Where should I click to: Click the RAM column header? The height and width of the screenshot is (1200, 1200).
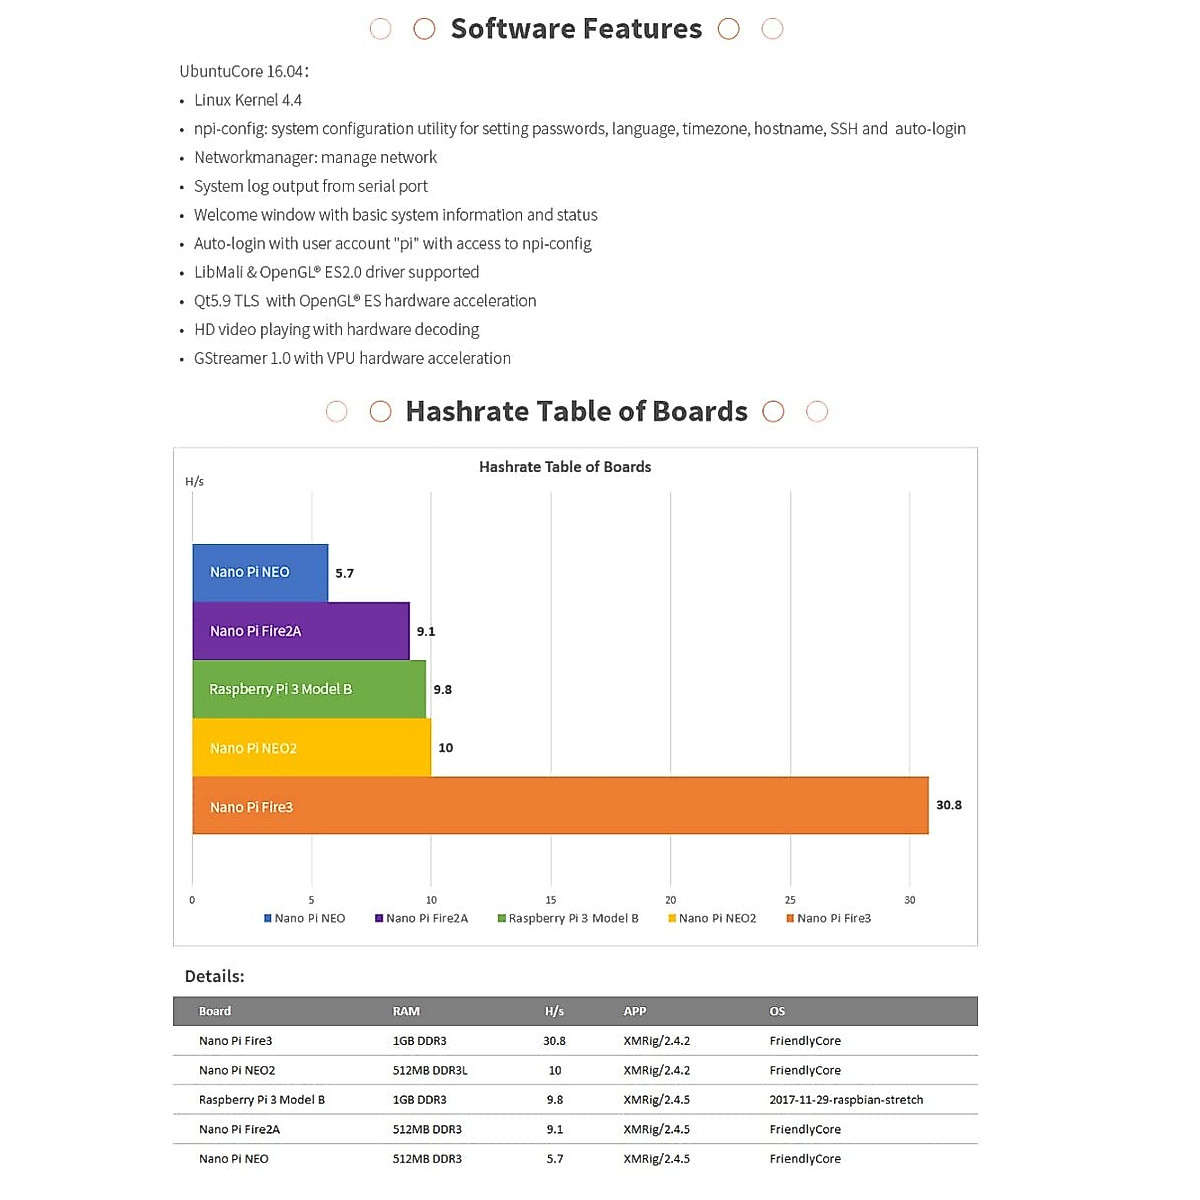click(406, 1011)
